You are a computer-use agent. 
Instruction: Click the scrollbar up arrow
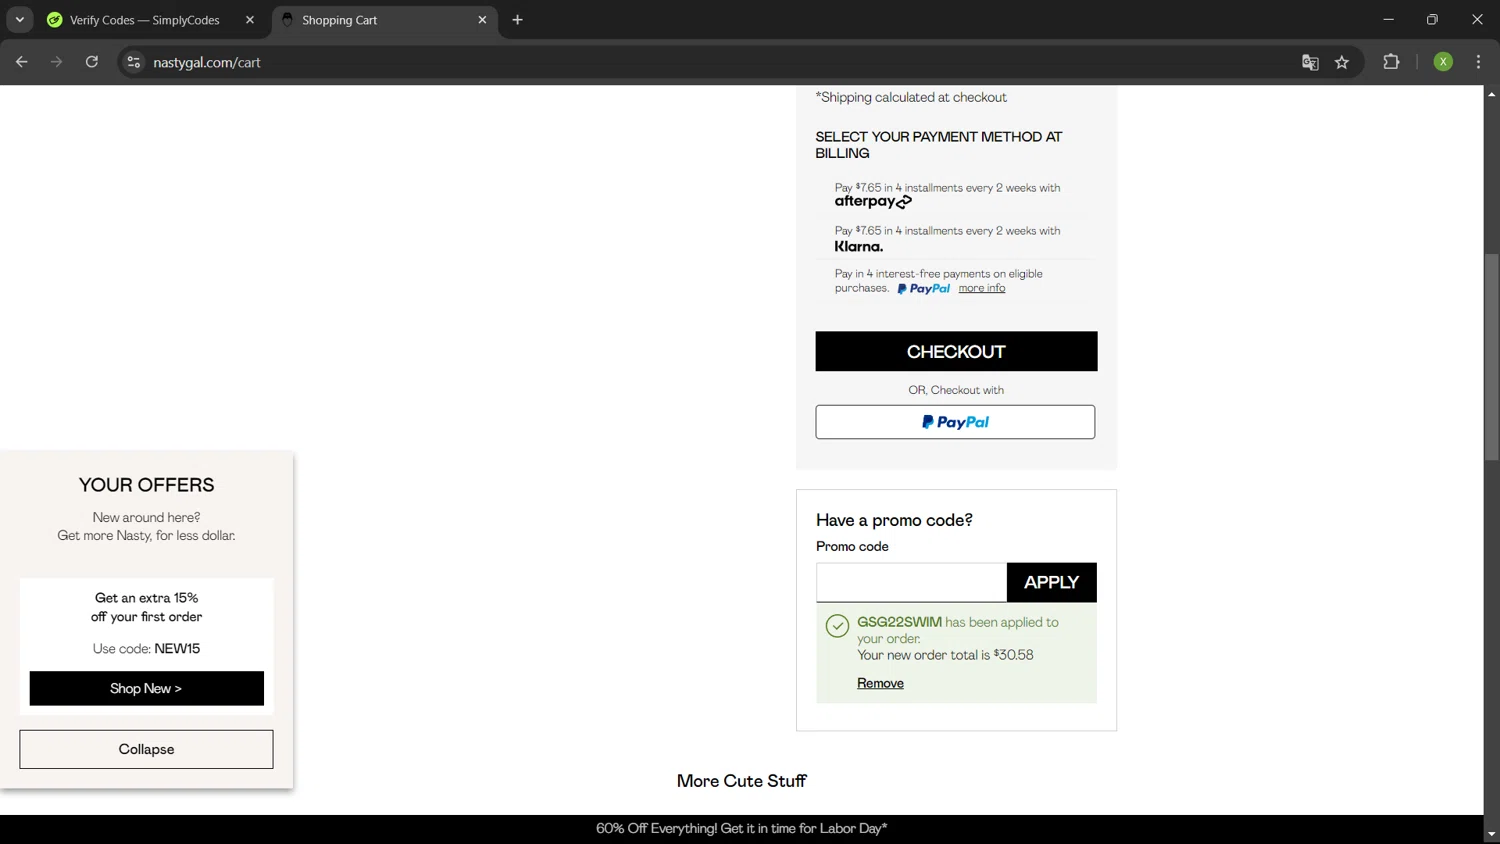click(x=1491, y=94)
